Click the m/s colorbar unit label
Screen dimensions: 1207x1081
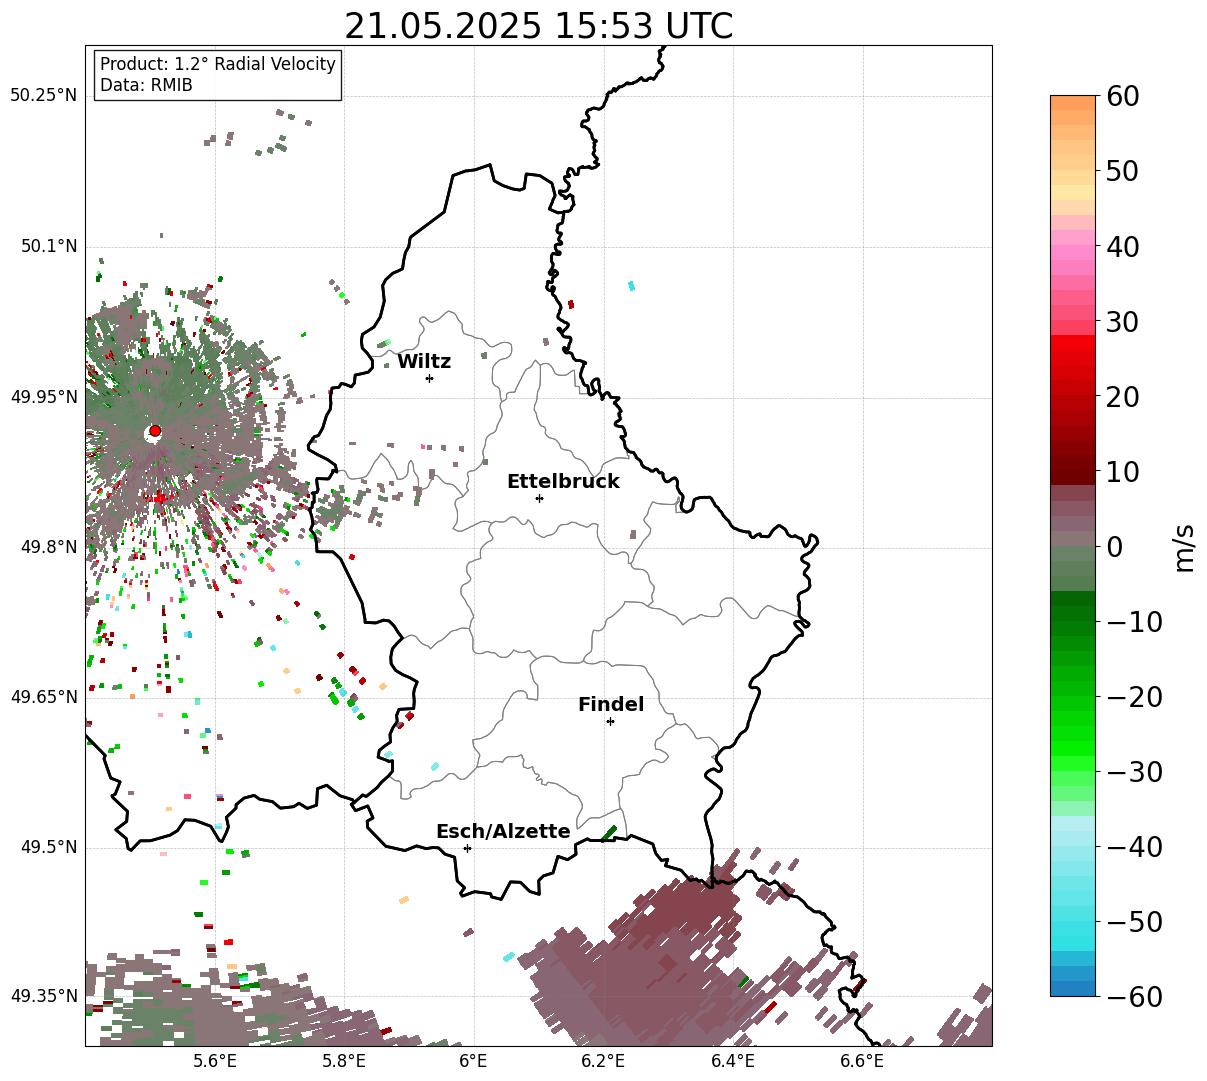point(1184,546)
